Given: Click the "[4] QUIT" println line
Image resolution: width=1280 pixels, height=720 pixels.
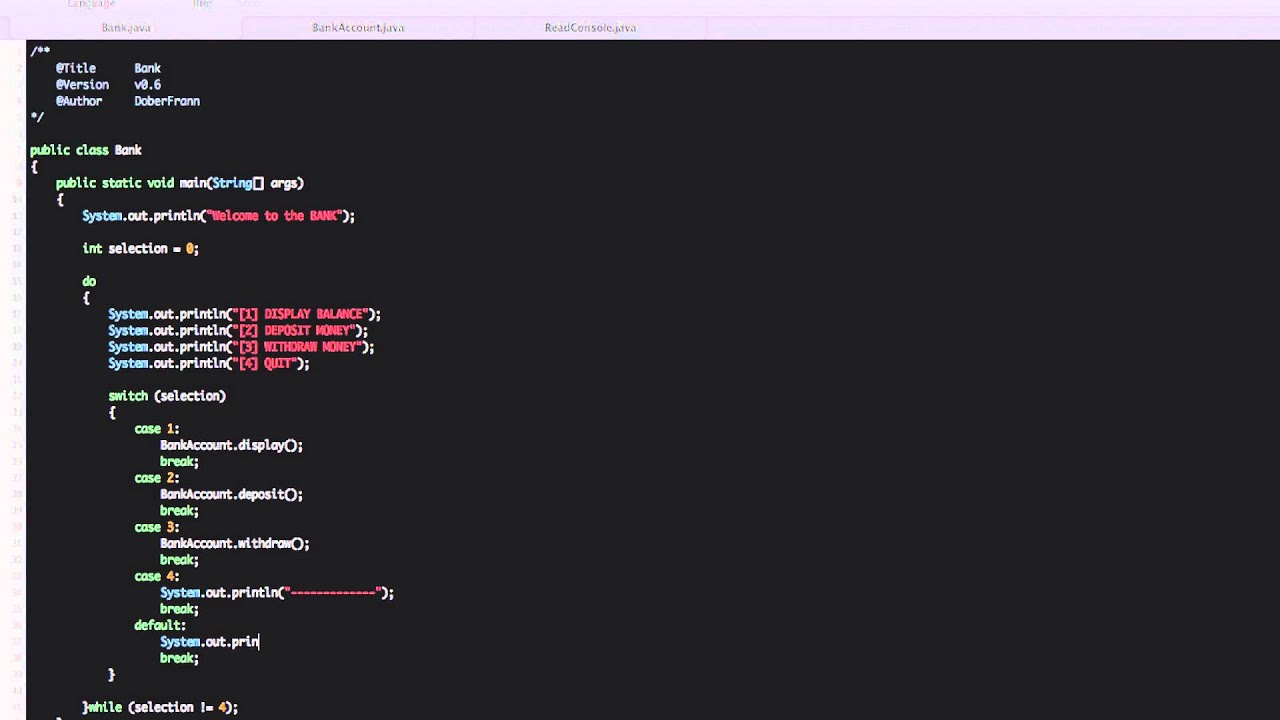Looking at the screenshot, I should point(209,363).
